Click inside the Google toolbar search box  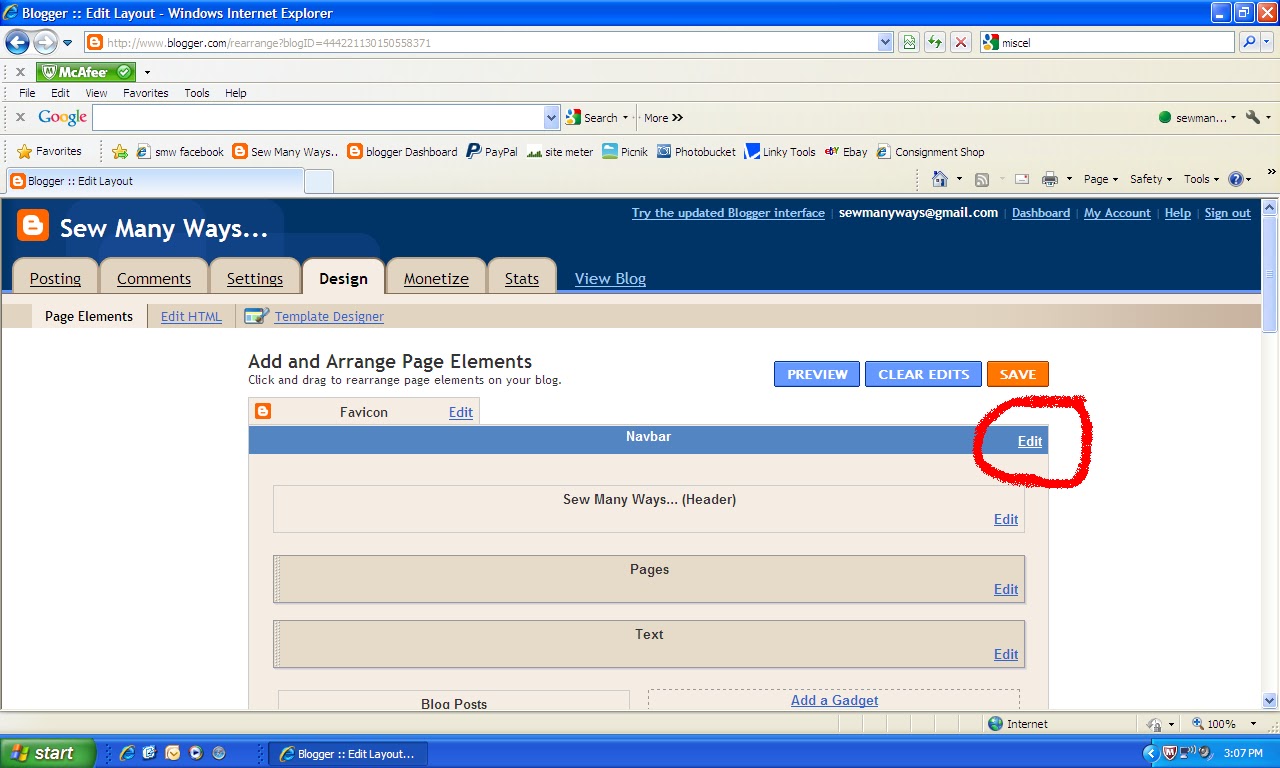tap(320, 117)
